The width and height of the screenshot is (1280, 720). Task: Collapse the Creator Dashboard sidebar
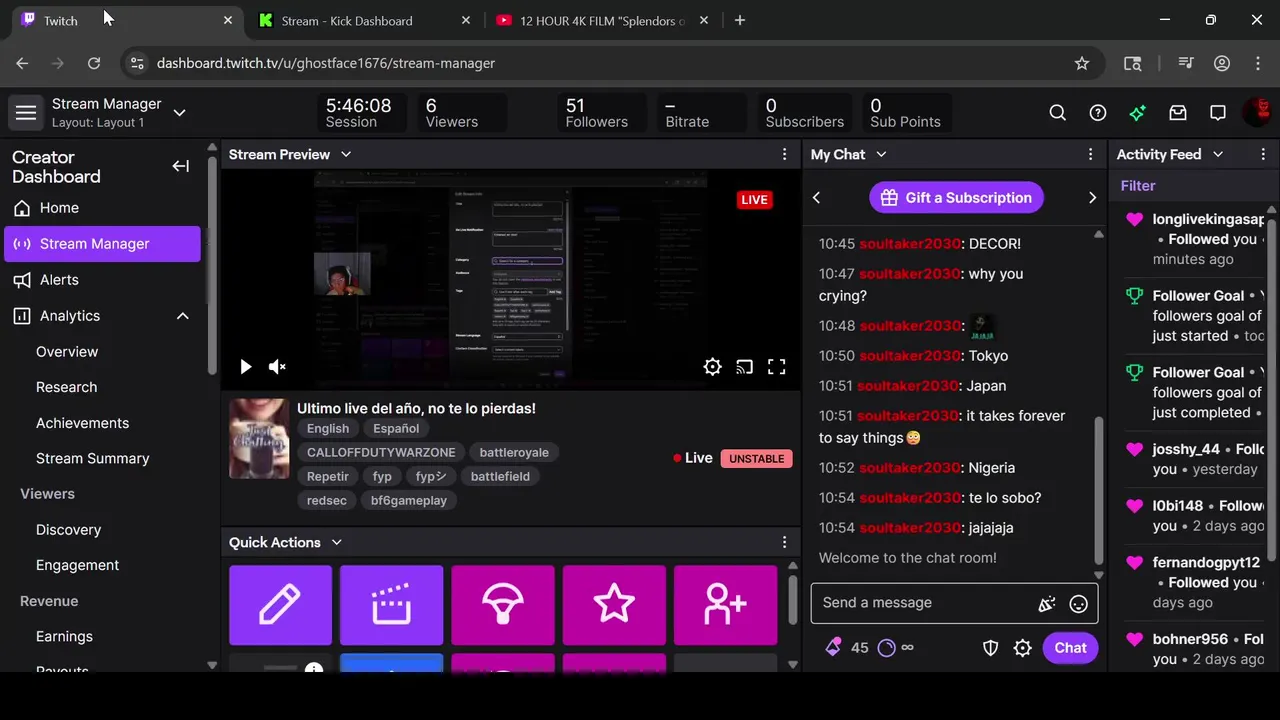pos(181,166)
